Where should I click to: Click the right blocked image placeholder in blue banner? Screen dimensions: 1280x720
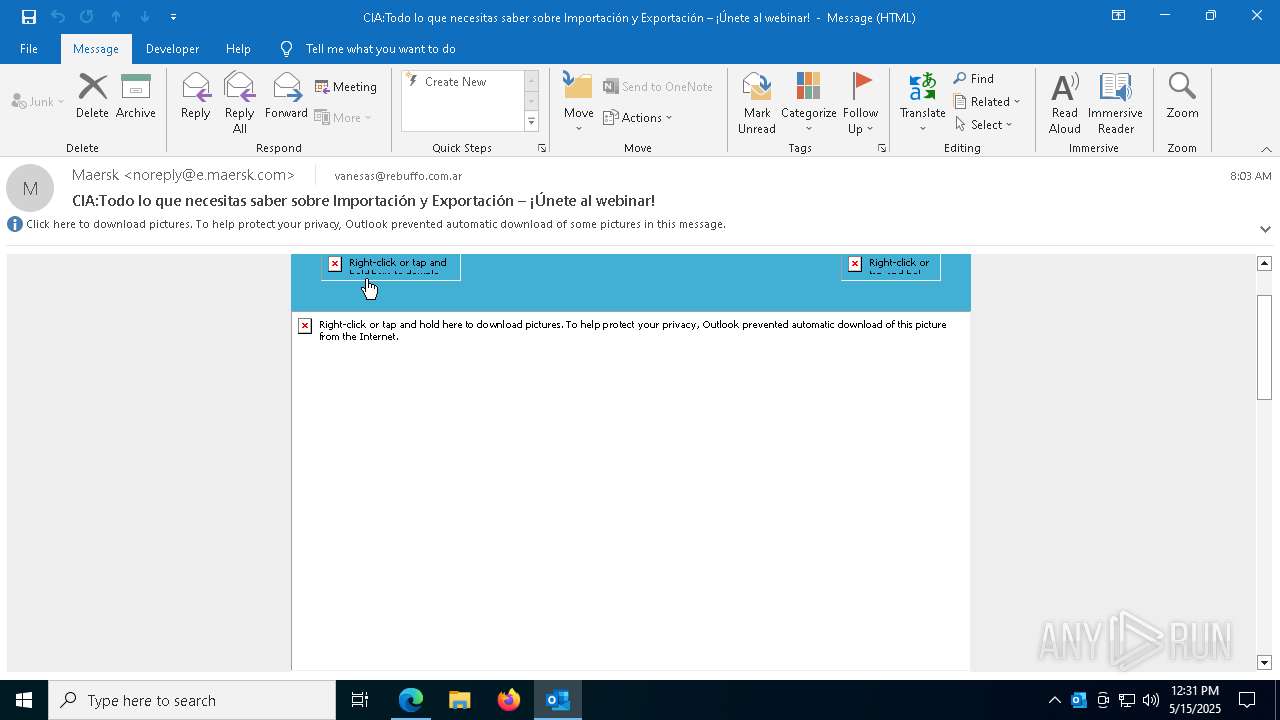point(891,267)
